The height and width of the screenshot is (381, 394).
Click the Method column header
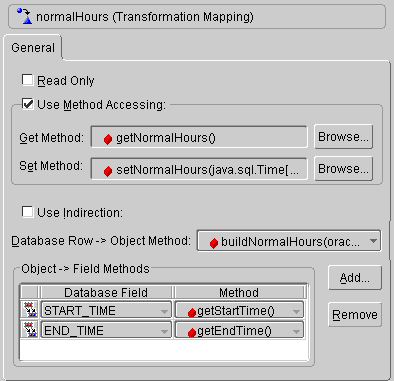coord(239,292)
